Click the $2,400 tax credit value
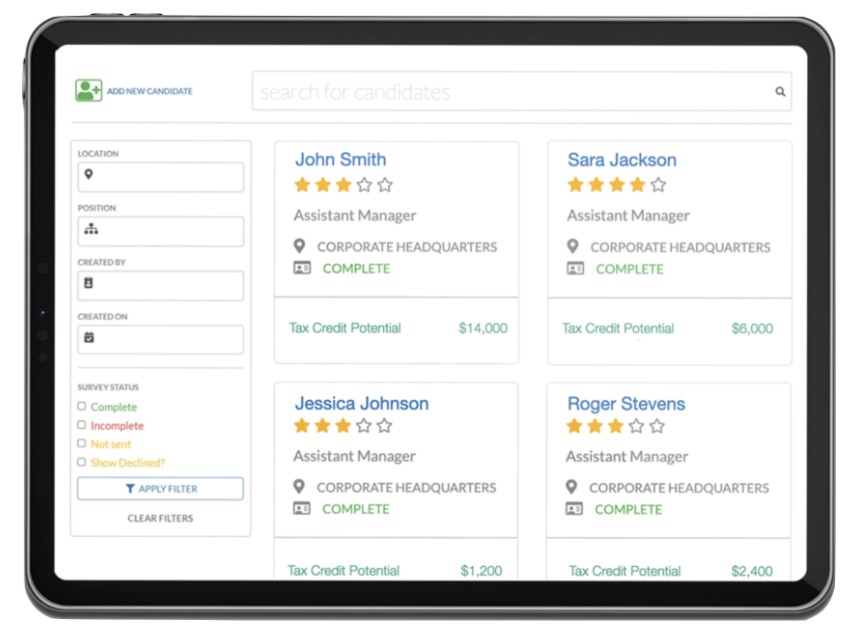 (x=752, y=571)
